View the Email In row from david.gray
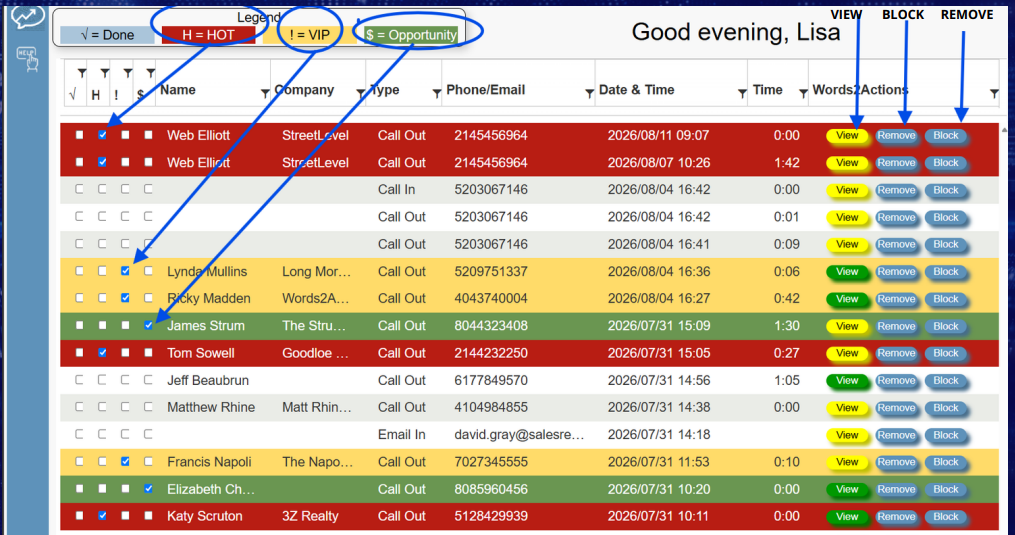Image resolution: width=1015 pixels, height=535 pixels. pyautogui.click(x=847, y=435)
